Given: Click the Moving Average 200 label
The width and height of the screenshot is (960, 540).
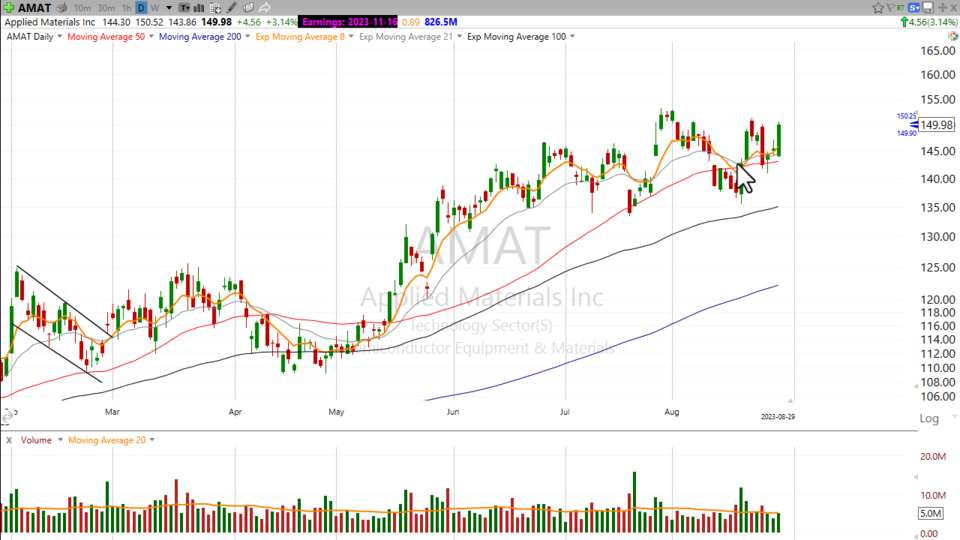Looking at the screenshot, I should (x=200, y=37).
